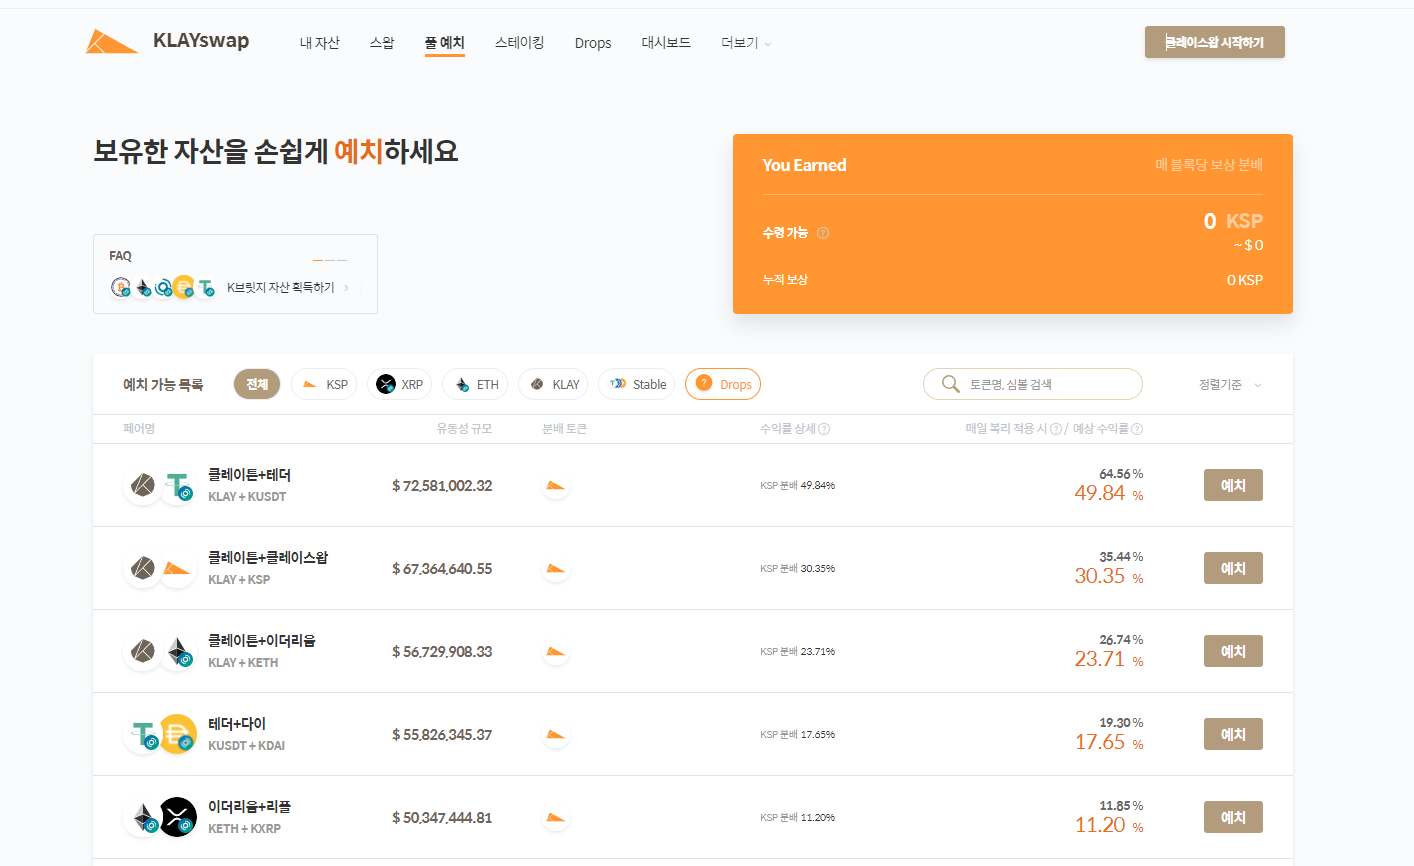Filter pools by Stable
The height and width of the screenshot is (866, 1414).
[x=637, y=384]
